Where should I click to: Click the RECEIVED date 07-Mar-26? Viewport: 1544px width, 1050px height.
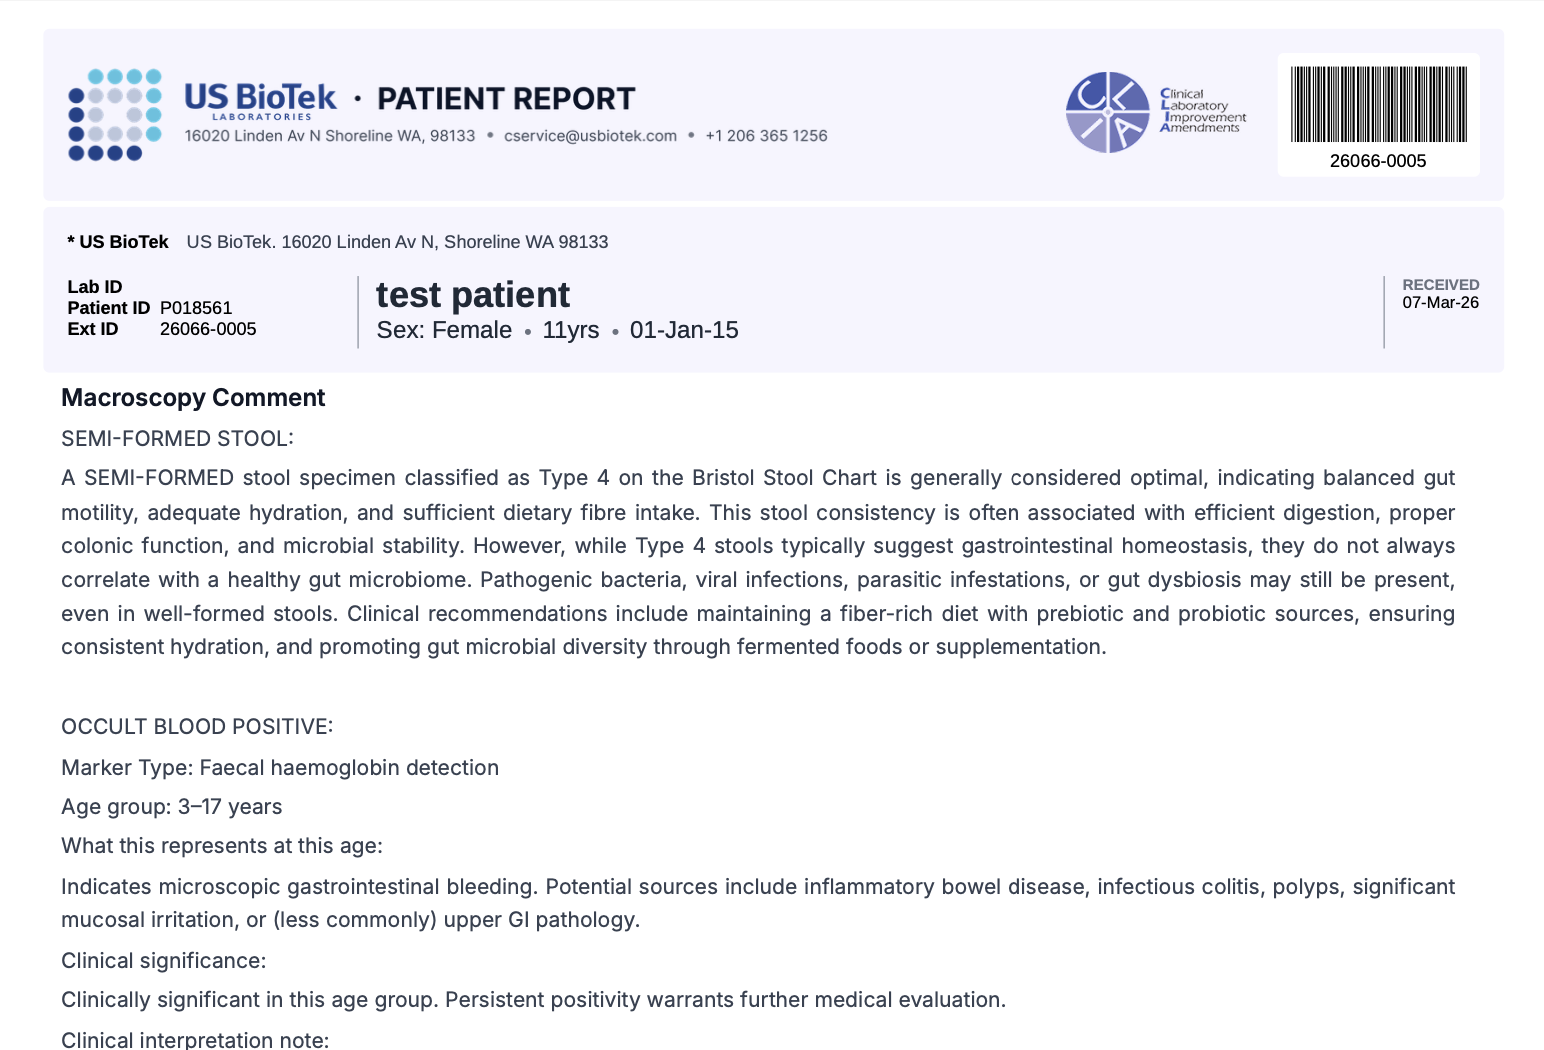1440,302
